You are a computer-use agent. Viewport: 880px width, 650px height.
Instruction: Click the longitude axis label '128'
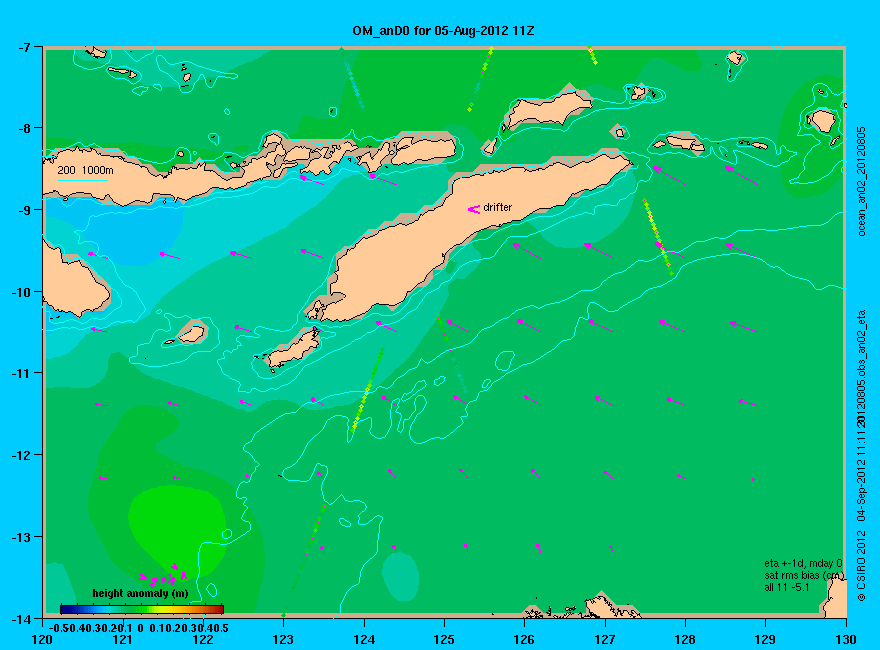(685, 639)
